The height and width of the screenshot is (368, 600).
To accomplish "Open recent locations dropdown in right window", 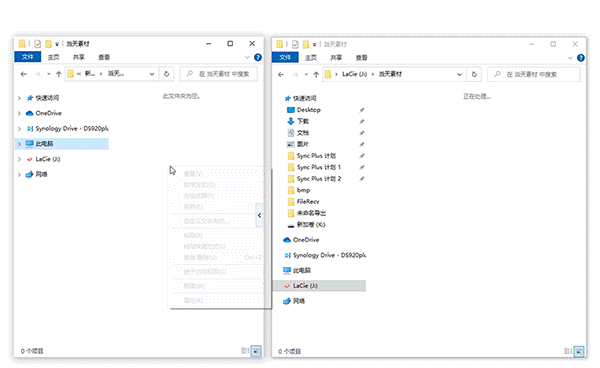I will [x=306, y=74].
